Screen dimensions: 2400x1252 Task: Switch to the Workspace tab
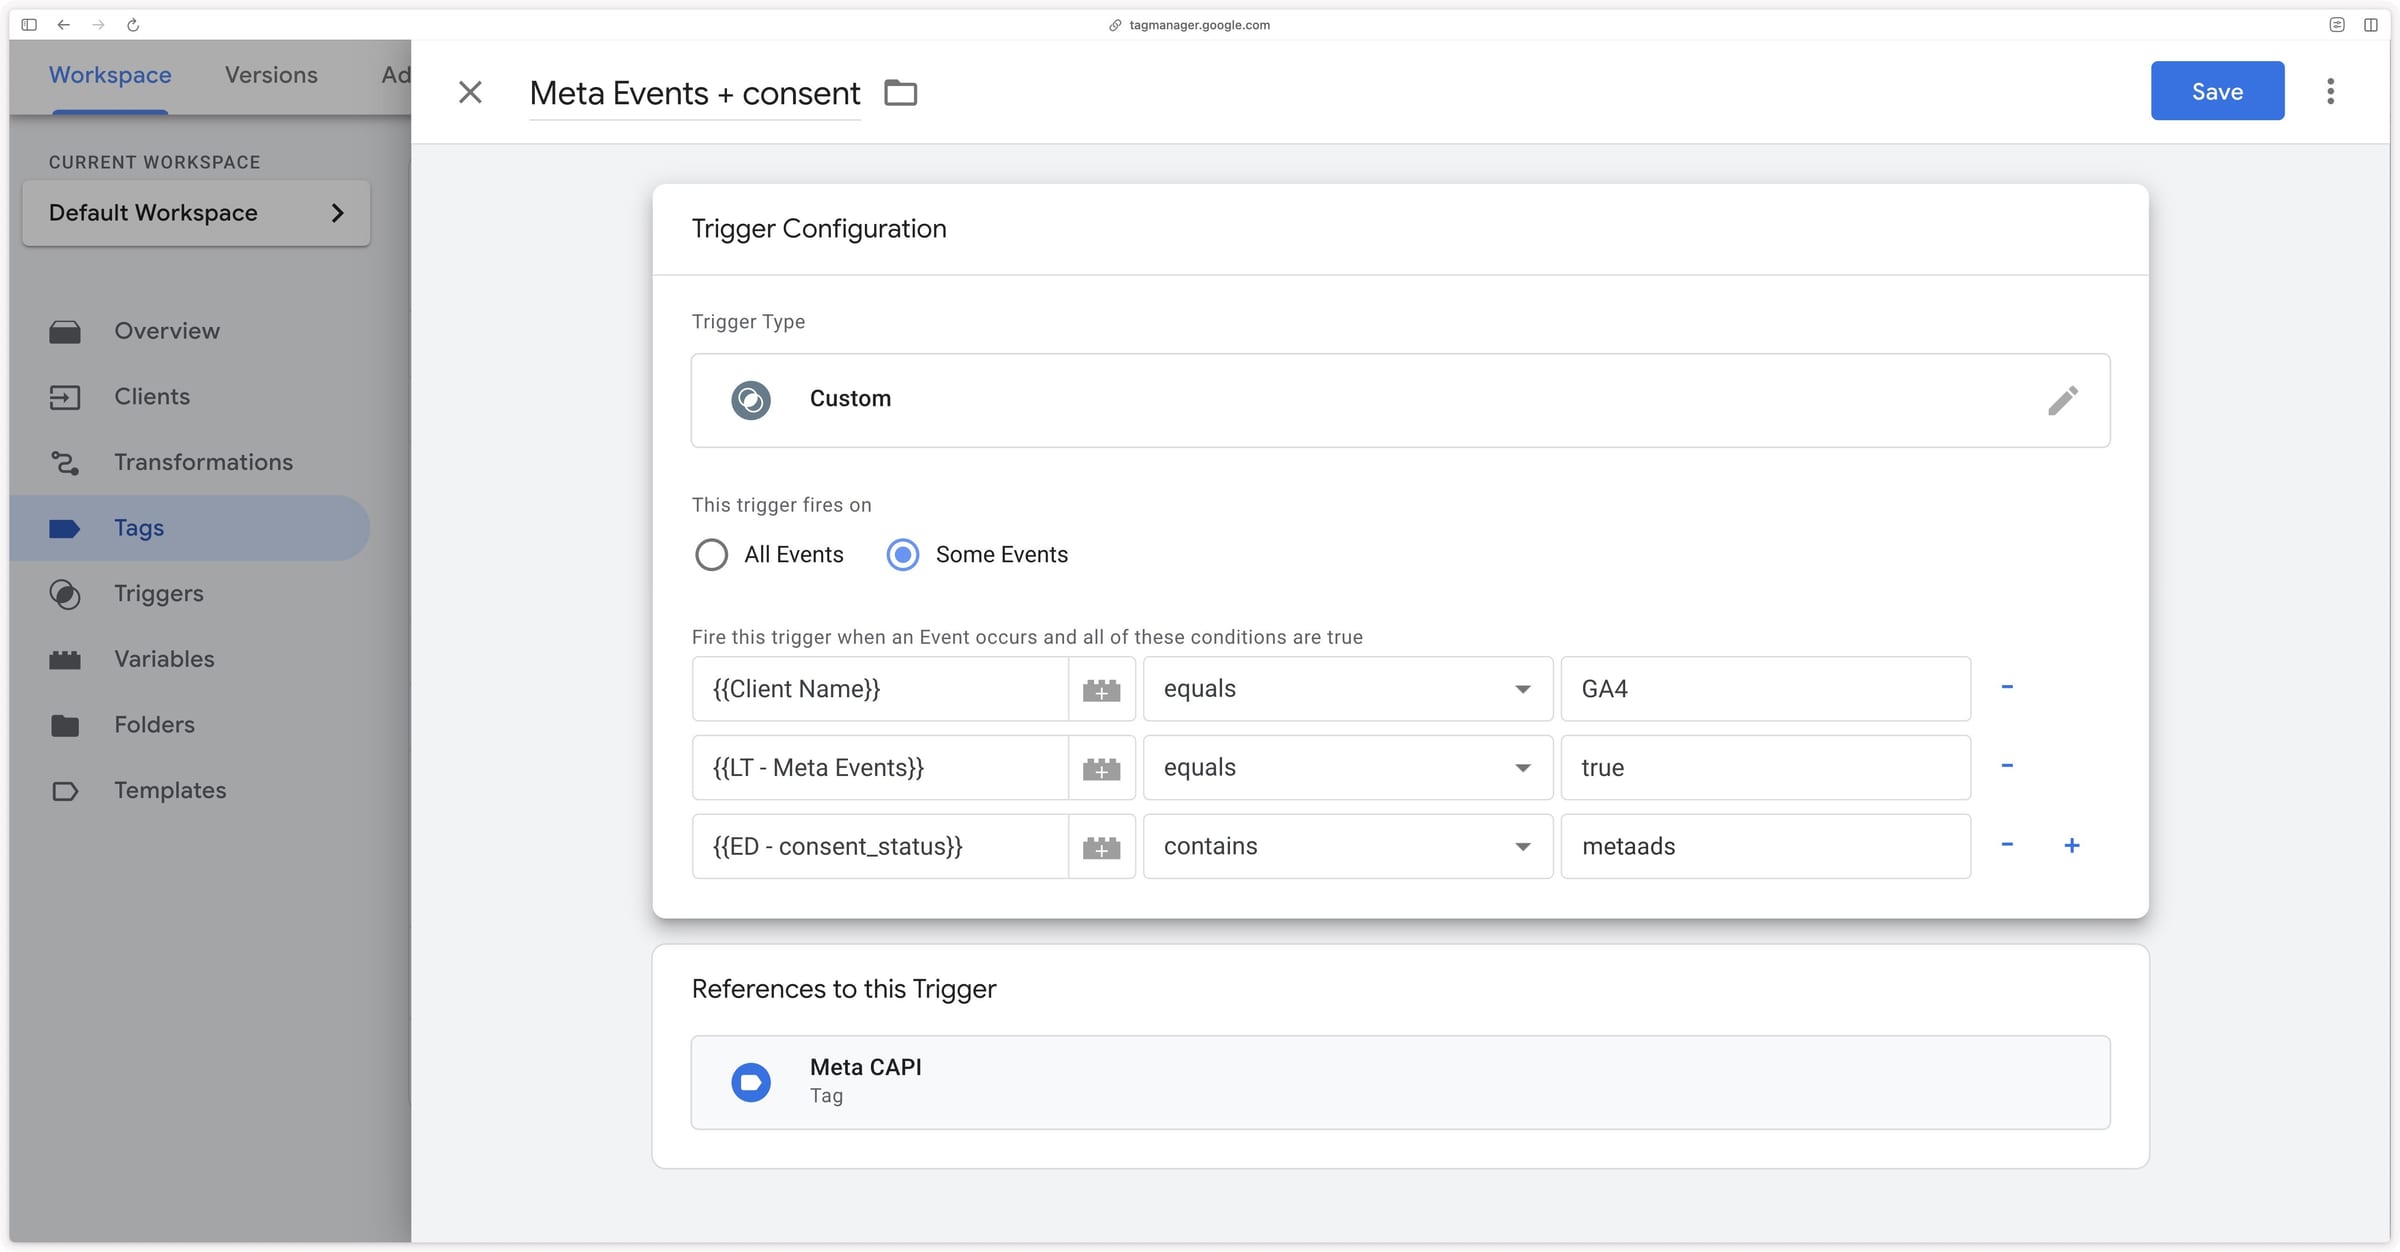tap(110, 75)
